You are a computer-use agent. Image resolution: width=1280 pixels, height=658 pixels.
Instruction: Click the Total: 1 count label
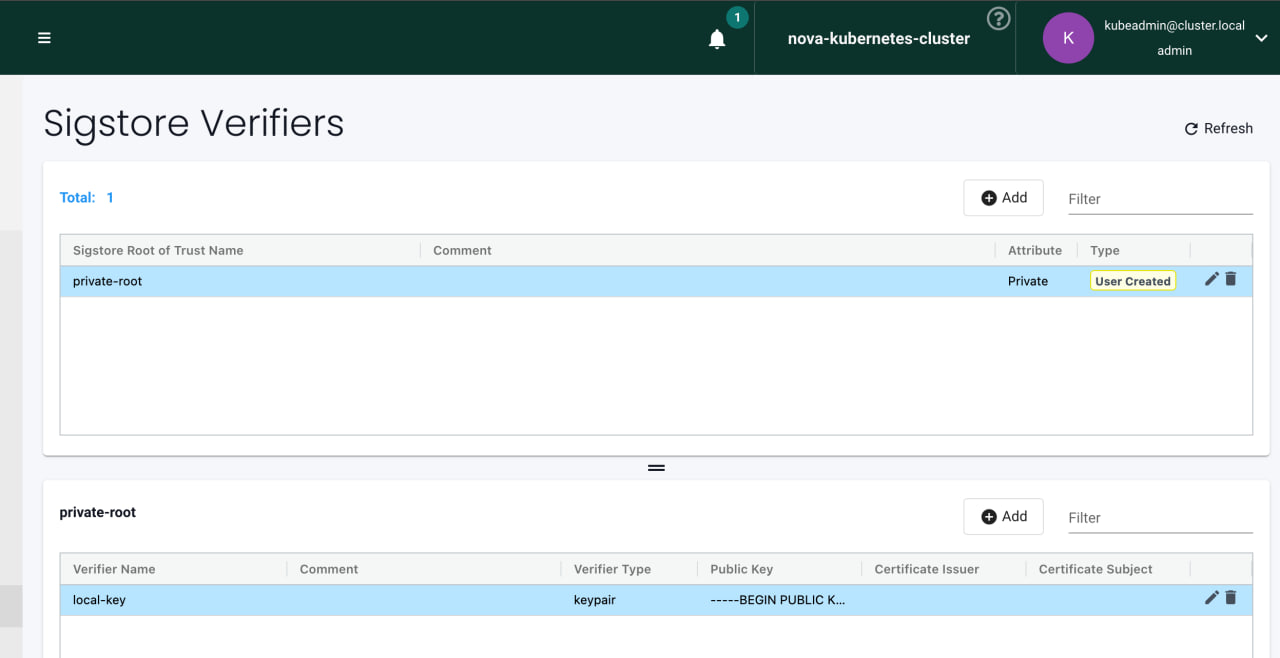point(87,197)
